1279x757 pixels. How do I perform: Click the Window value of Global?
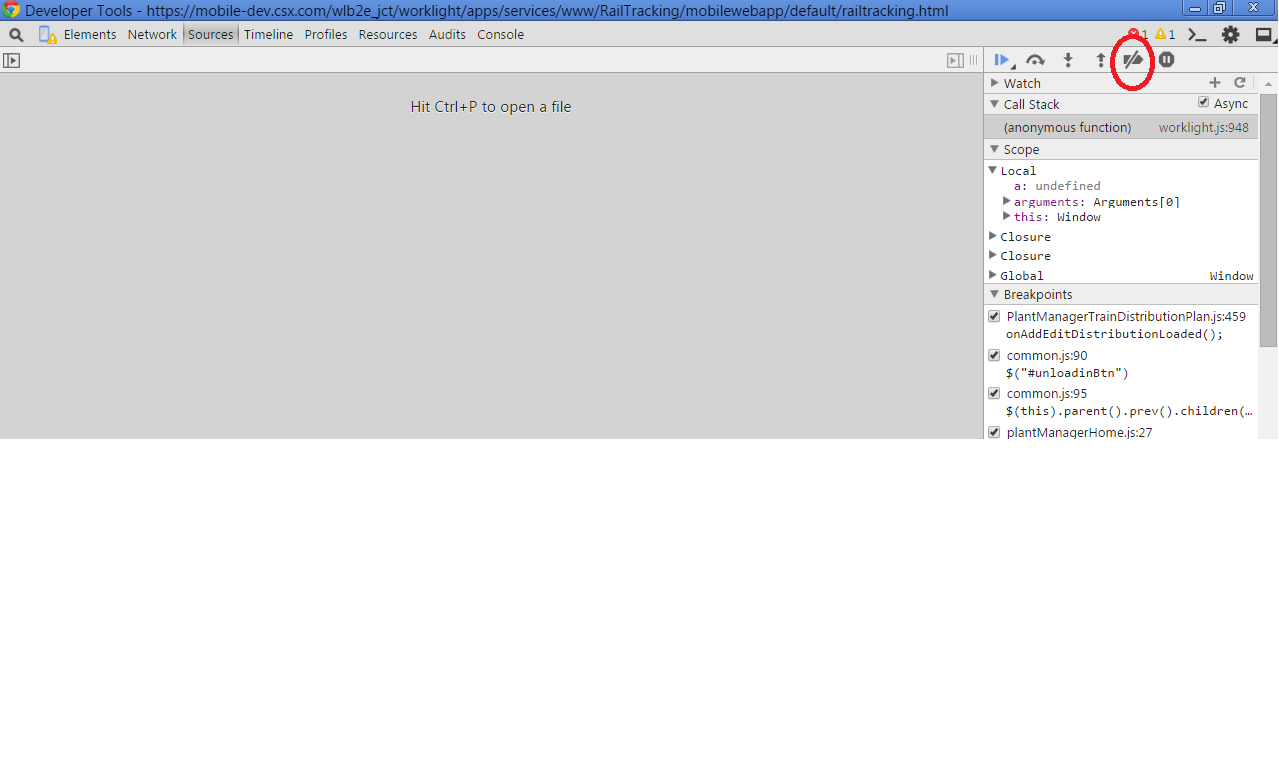[x=1231, y=275]
